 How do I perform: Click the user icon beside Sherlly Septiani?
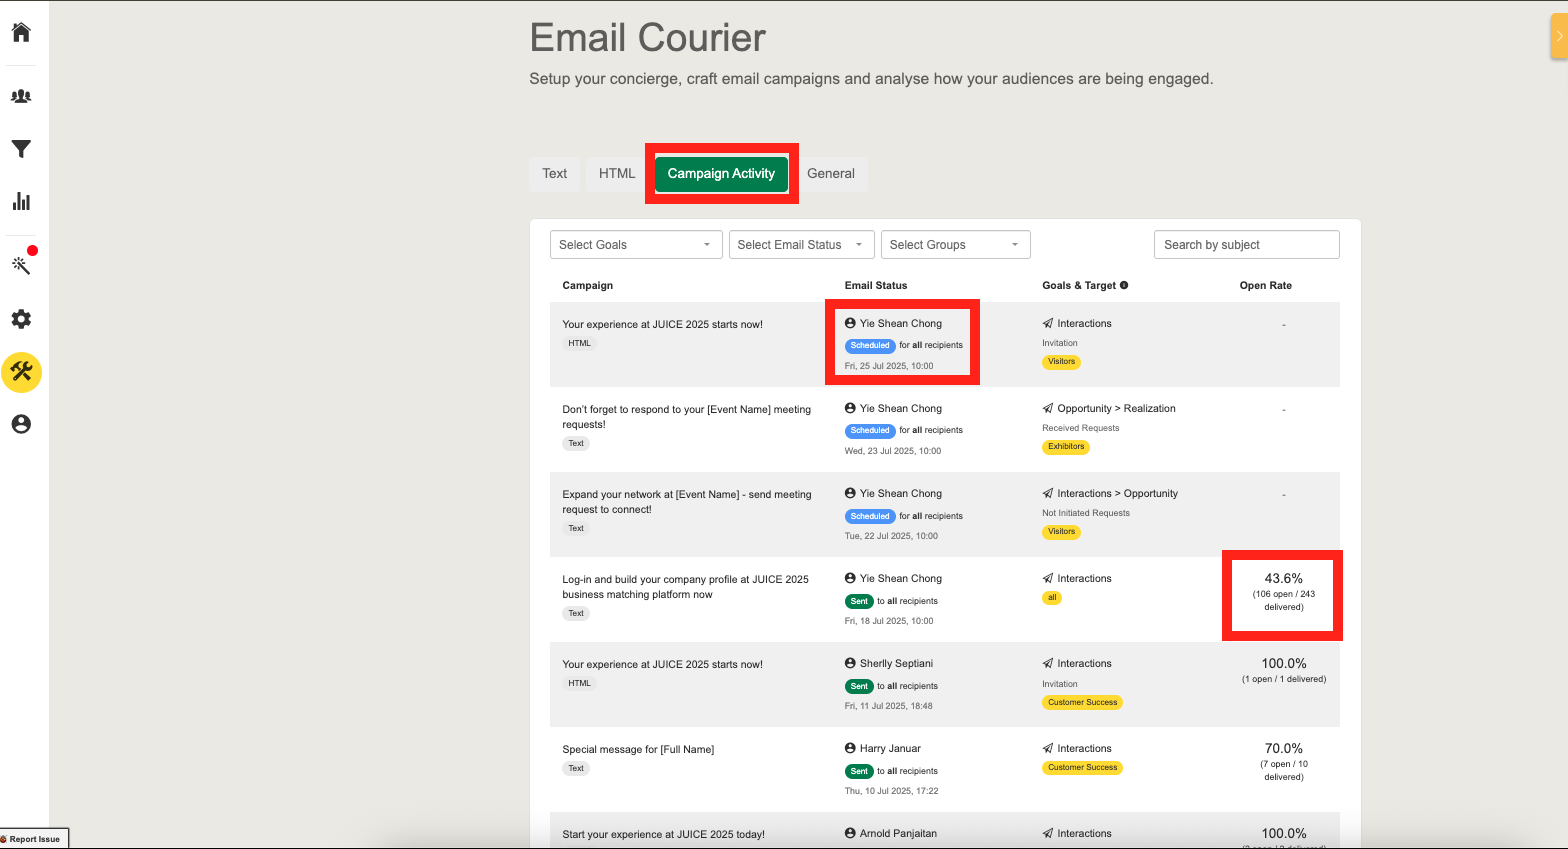(850, 663)
